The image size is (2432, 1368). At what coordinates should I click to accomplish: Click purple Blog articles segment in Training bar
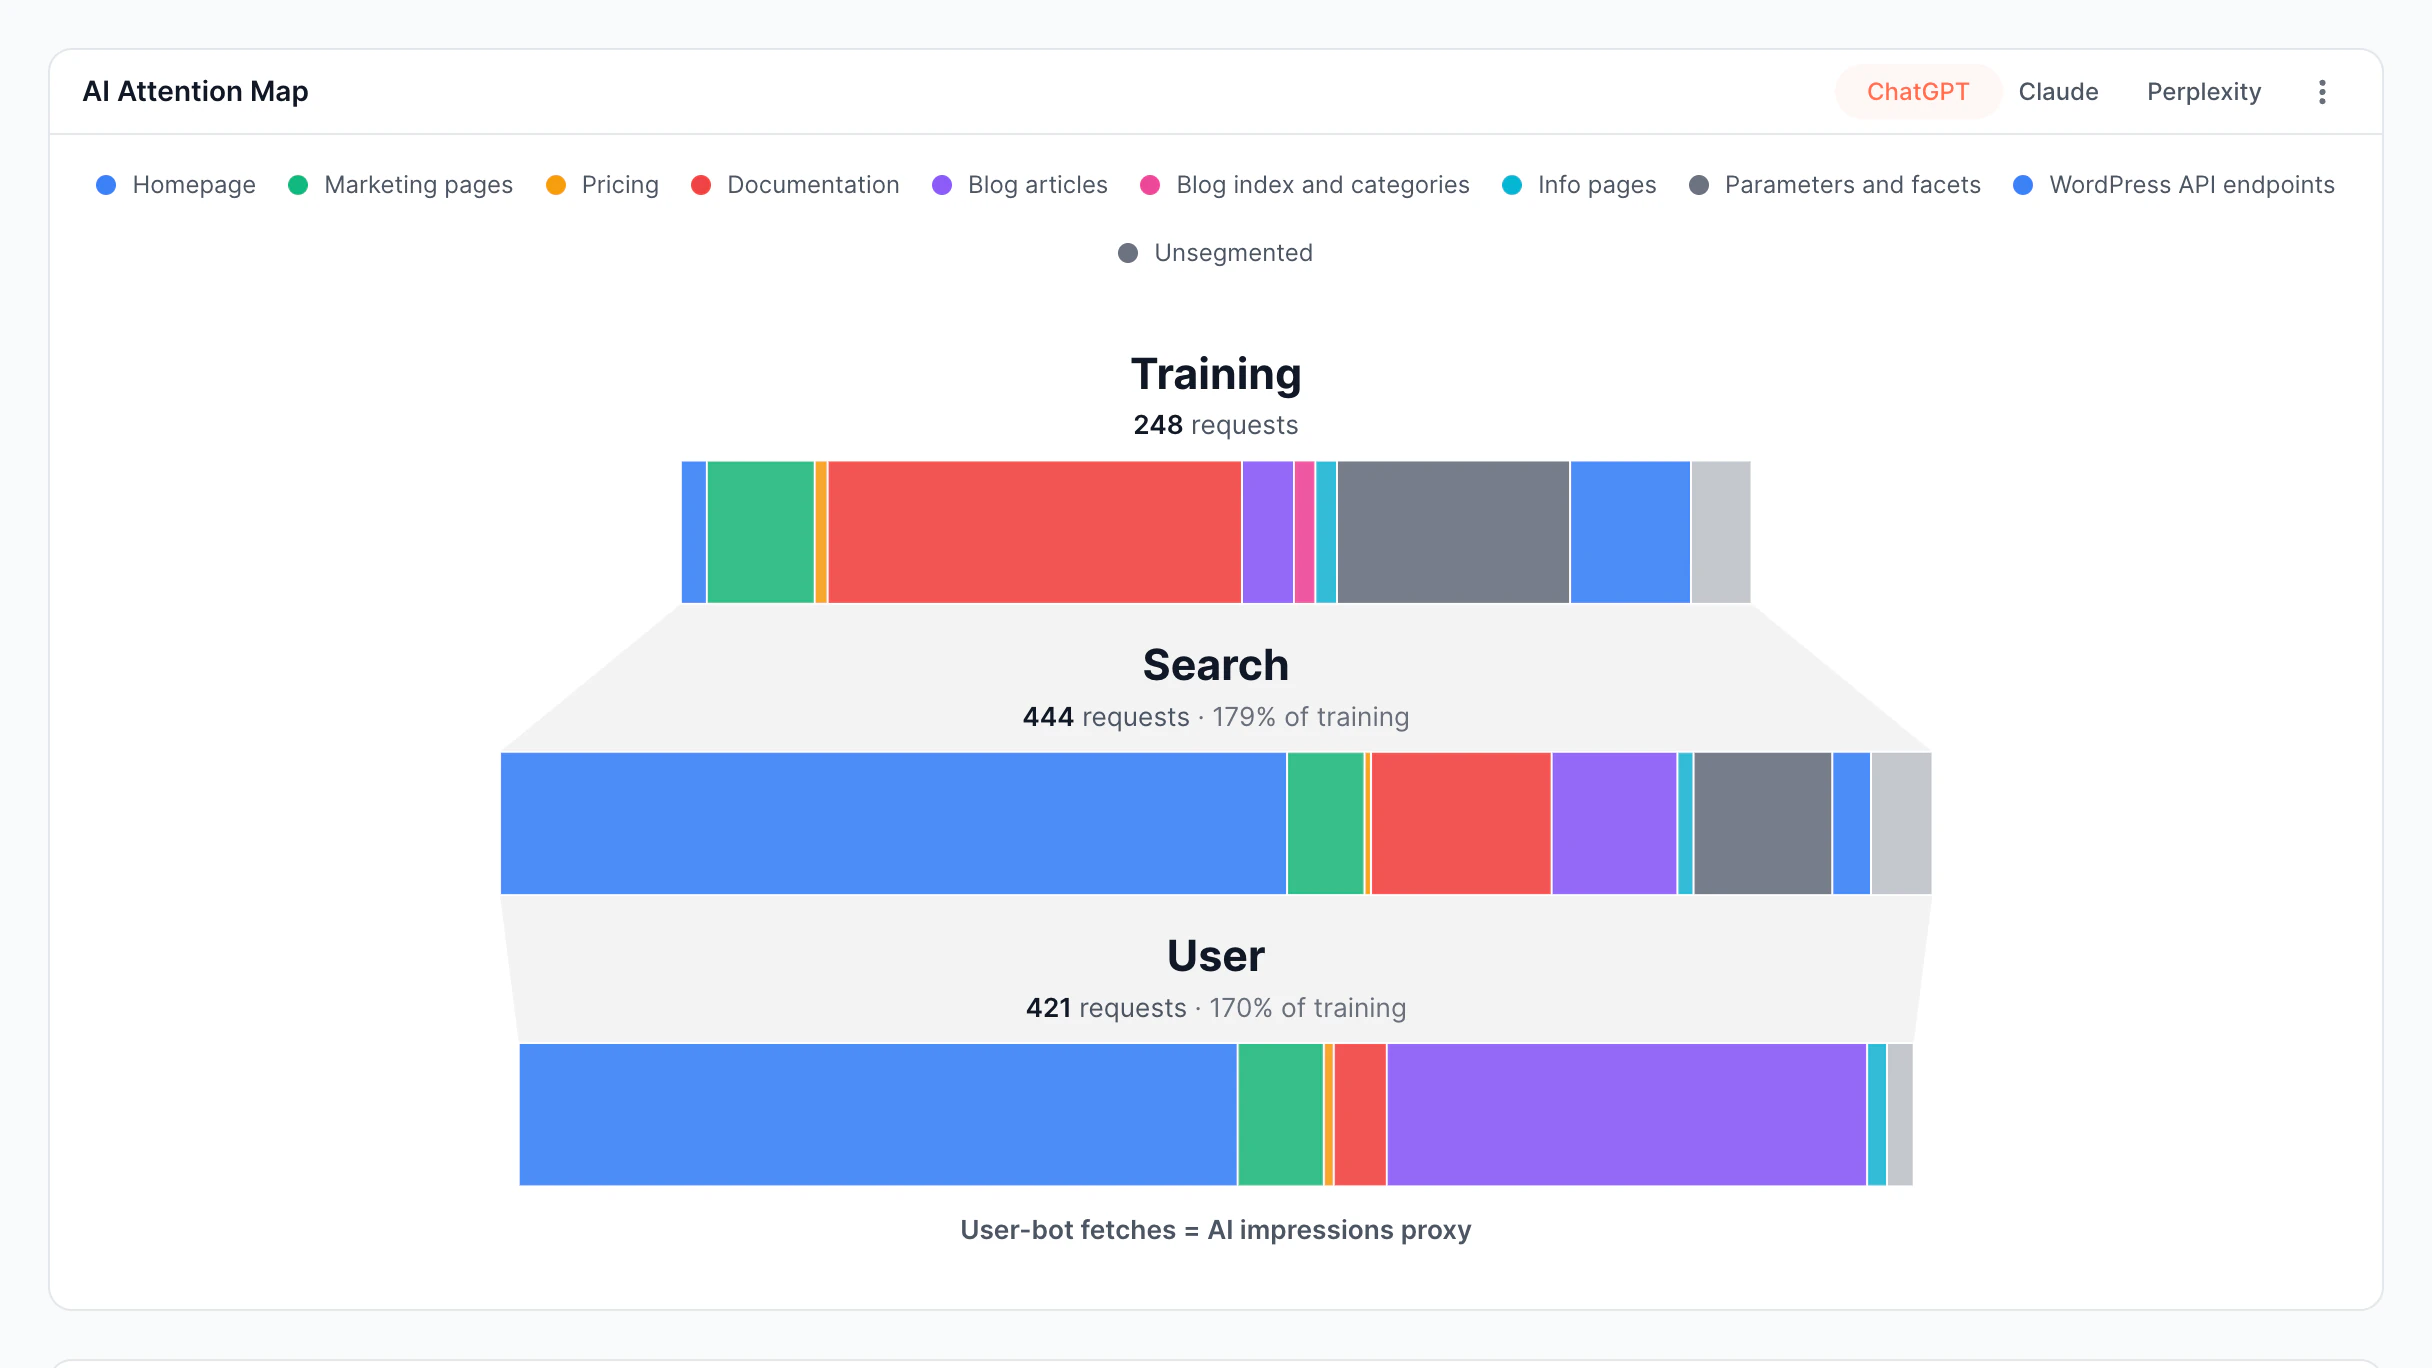click(1268, 532)
